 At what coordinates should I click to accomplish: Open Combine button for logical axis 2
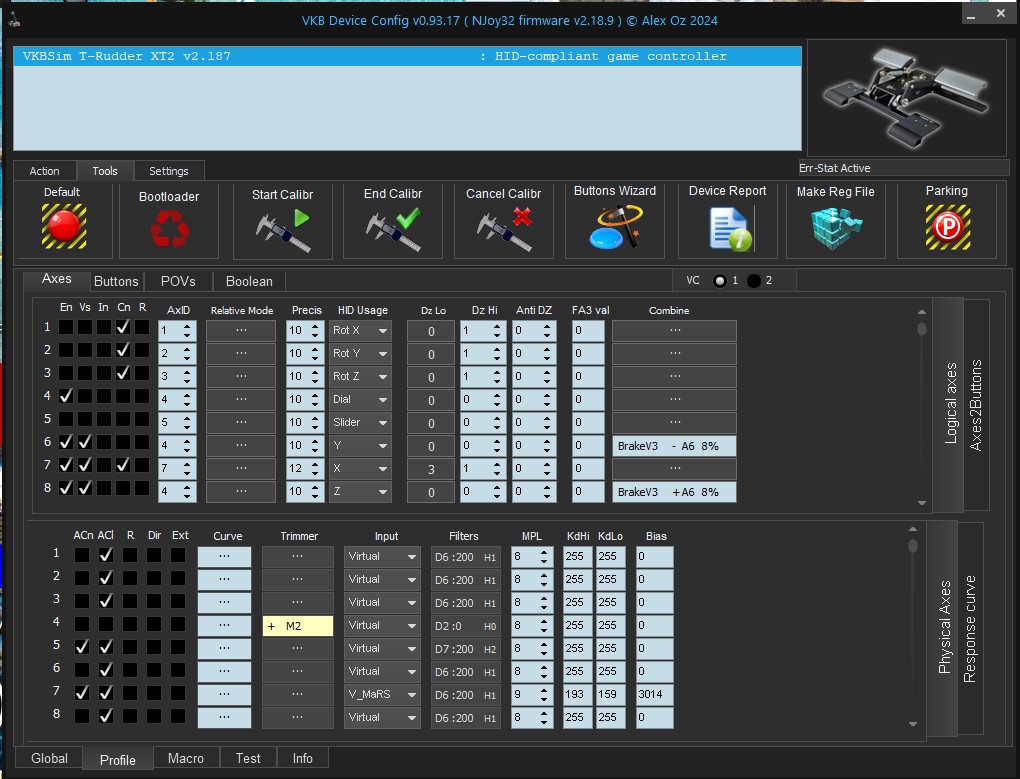click(x=675, y=354)
